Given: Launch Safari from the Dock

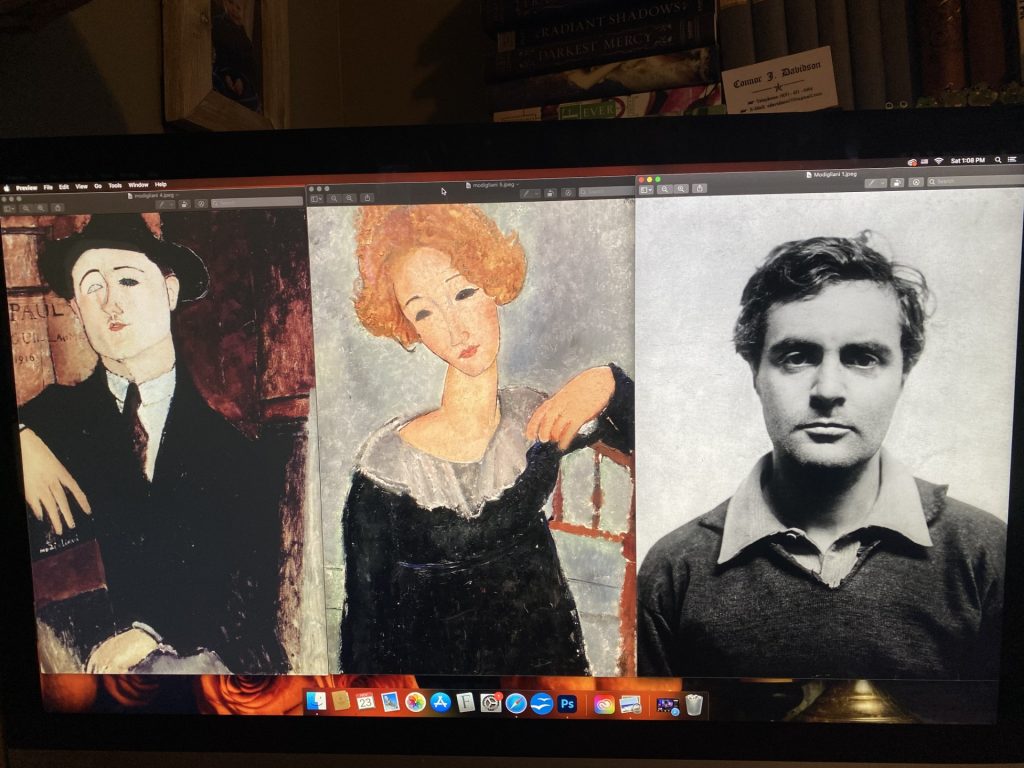Looking at the screenshot, I should (516, 703).
